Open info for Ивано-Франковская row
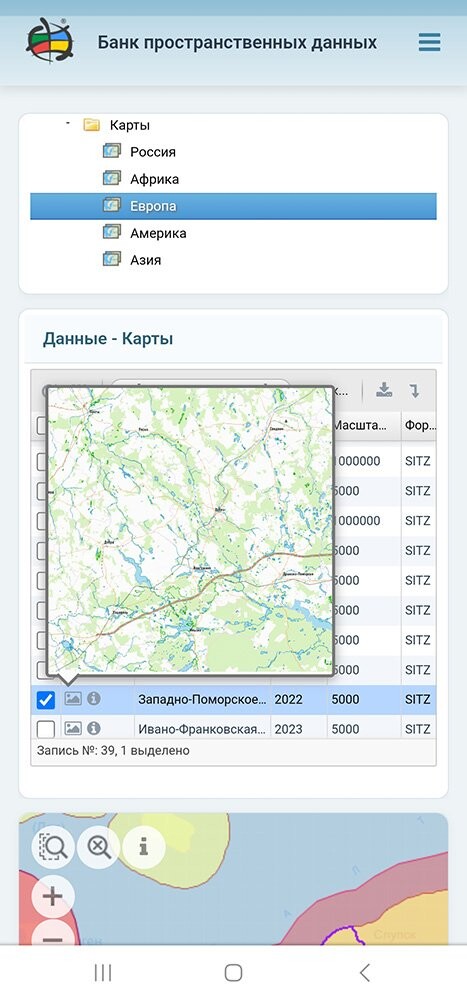This screenshot has width=467, height=1000. pyautogui.click(x=94, y=728)
